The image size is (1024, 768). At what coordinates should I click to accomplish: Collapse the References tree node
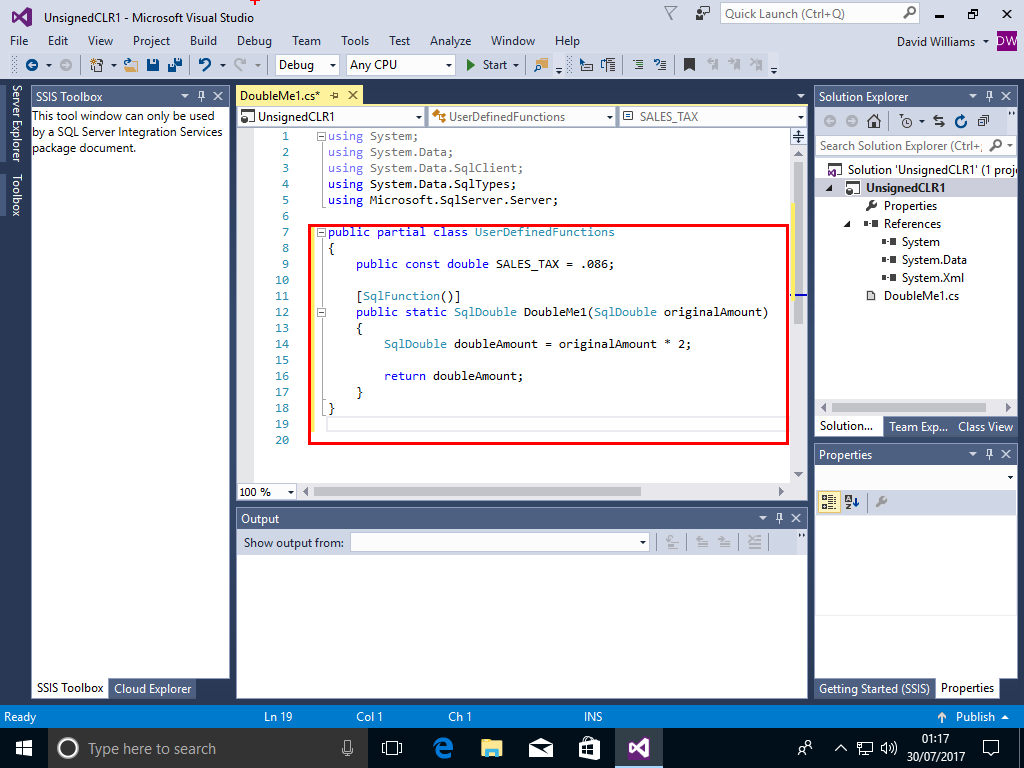(x=848, y=224)
